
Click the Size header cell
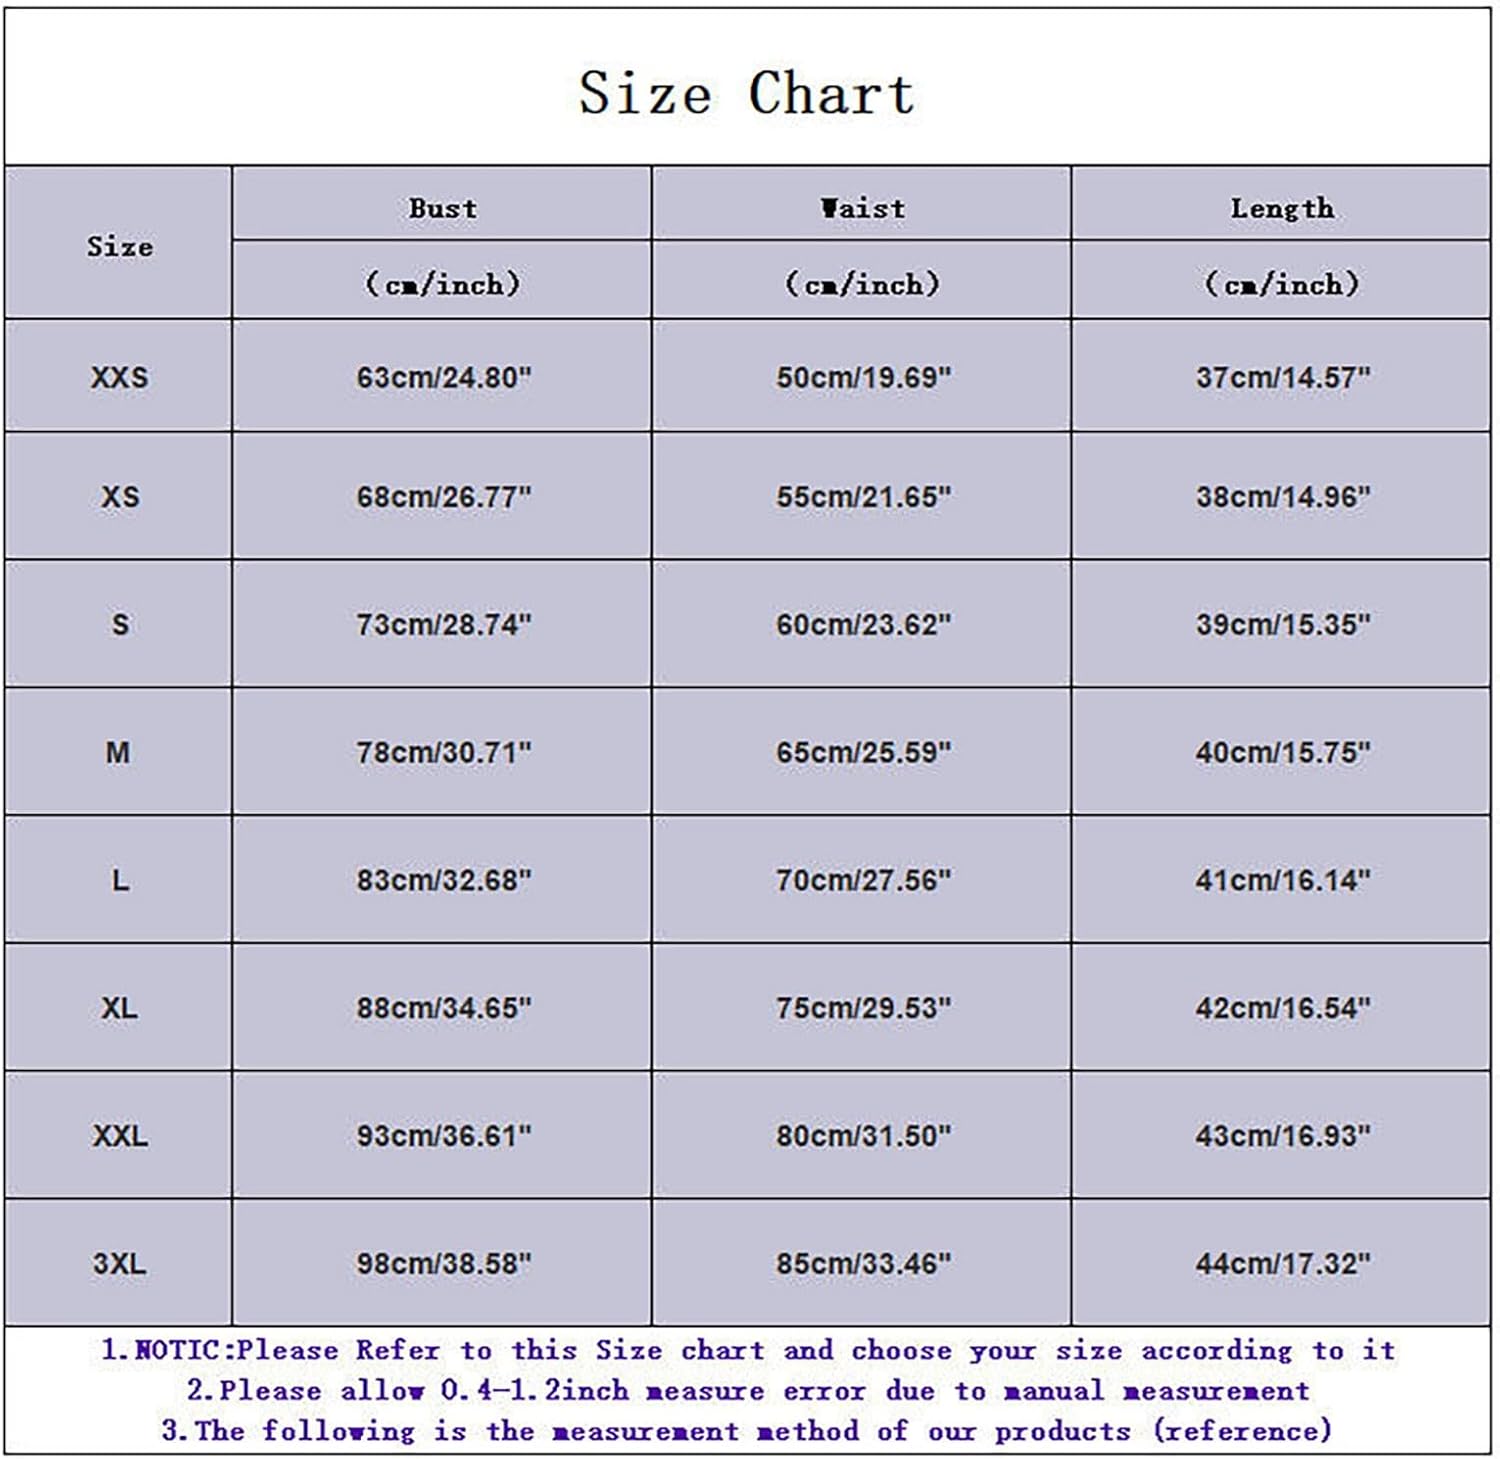coord(119,246)
